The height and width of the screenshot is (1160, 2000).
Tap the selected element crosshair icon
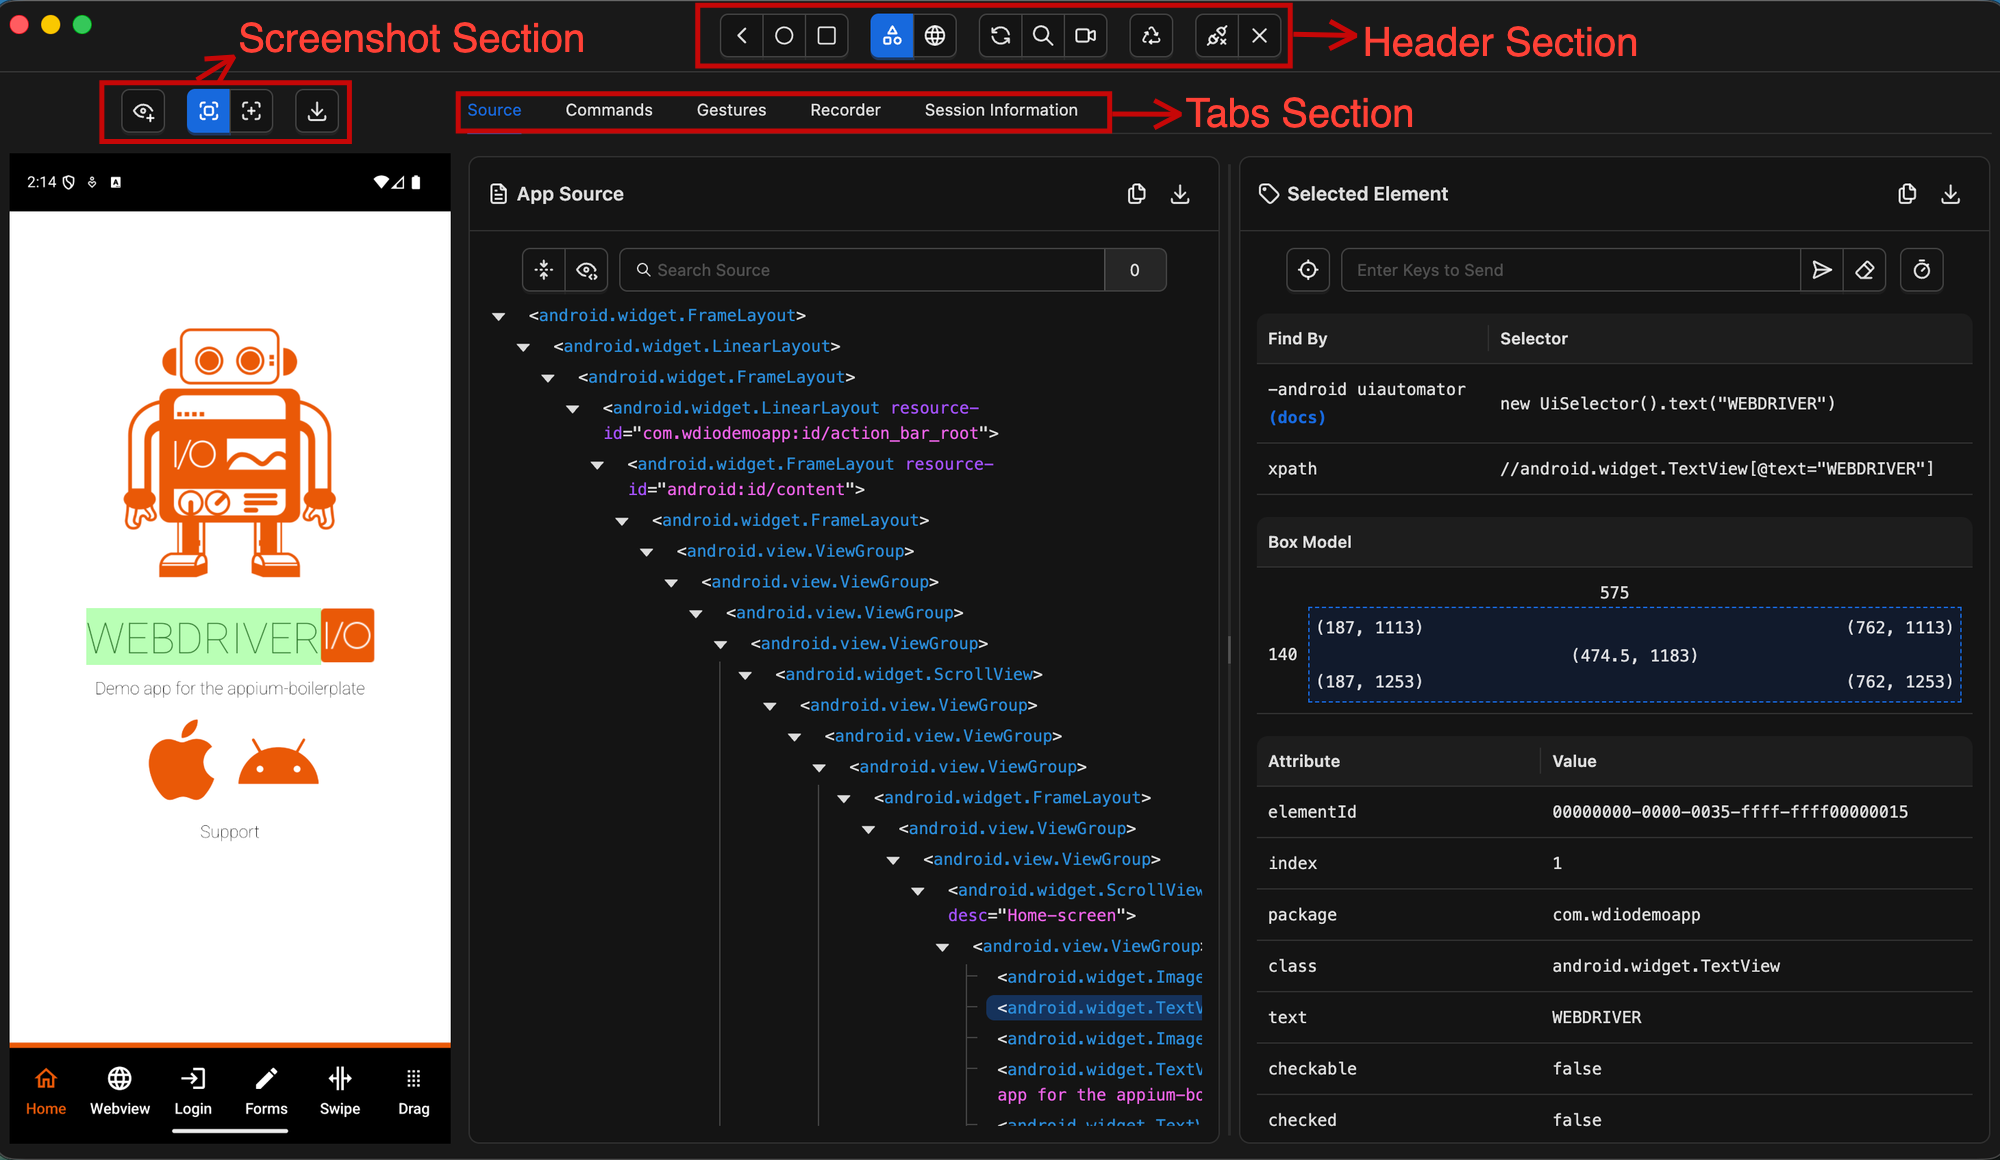tap(1307, 270)
